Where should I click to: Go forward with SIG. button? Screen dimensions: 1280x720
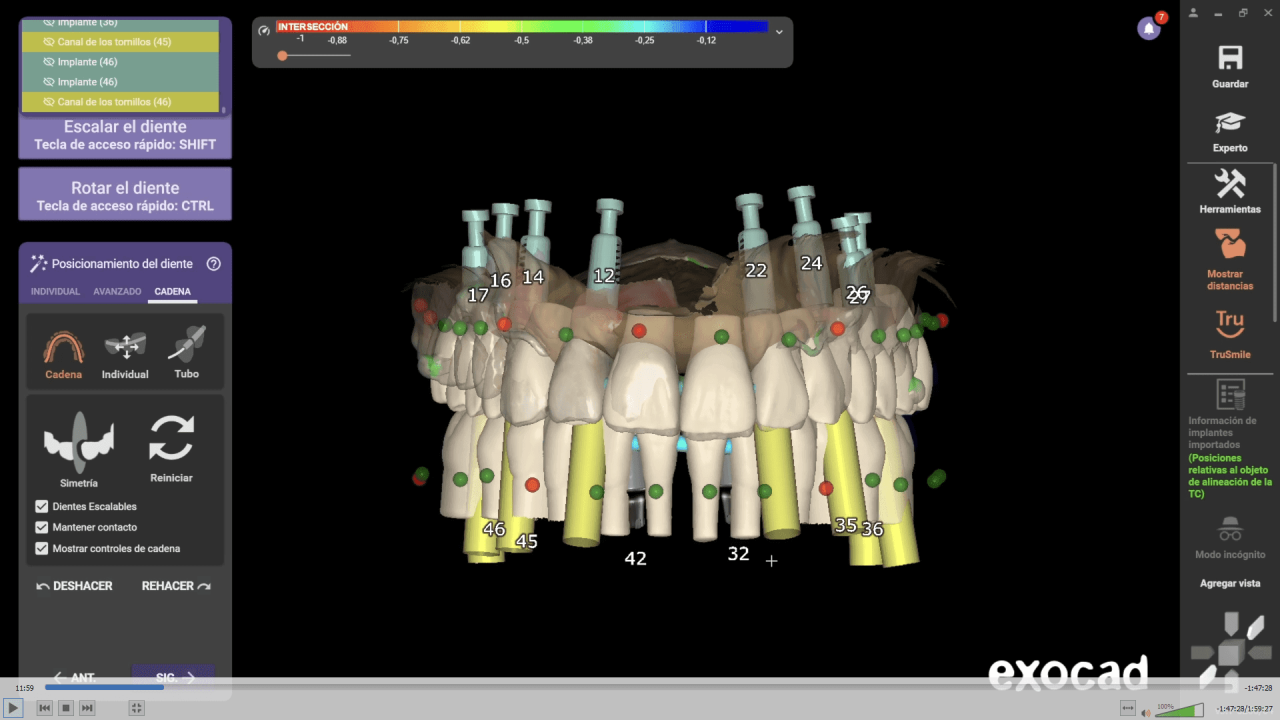click(x=174, y=677)
